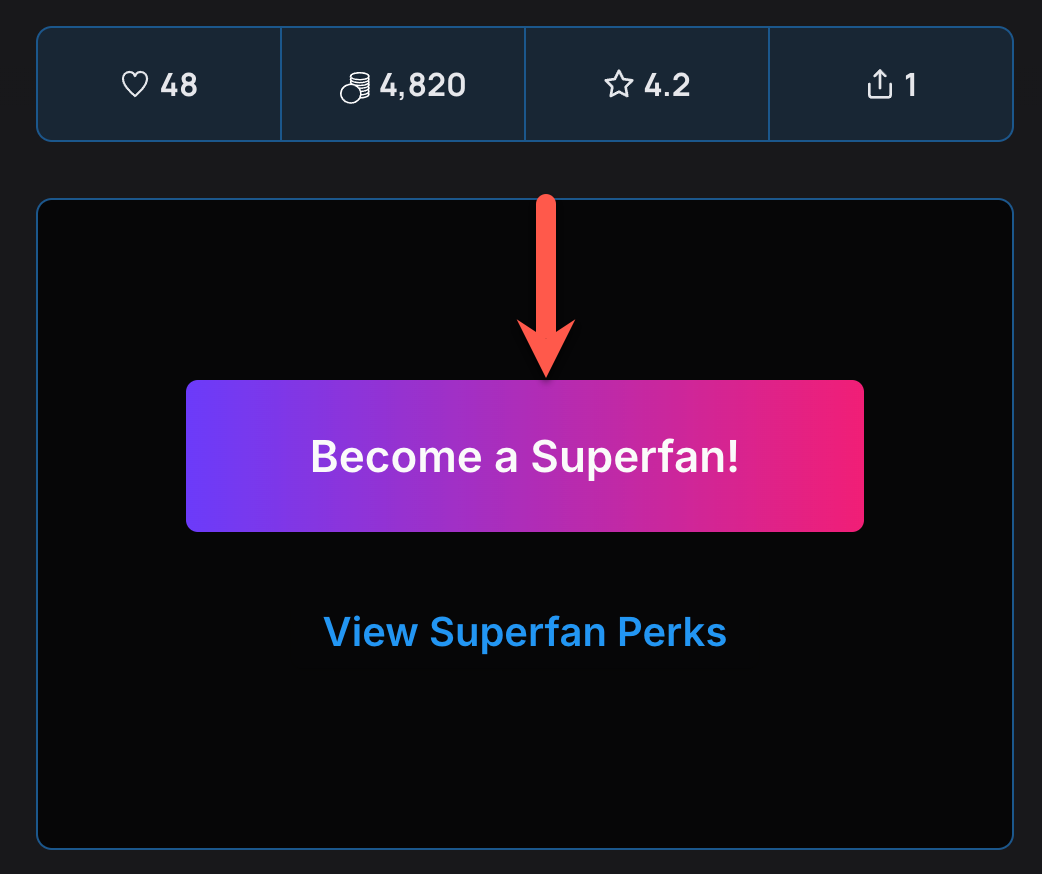Select the 4,820 coins total
Screen dimensions: 1042x874
click(423, 85)
